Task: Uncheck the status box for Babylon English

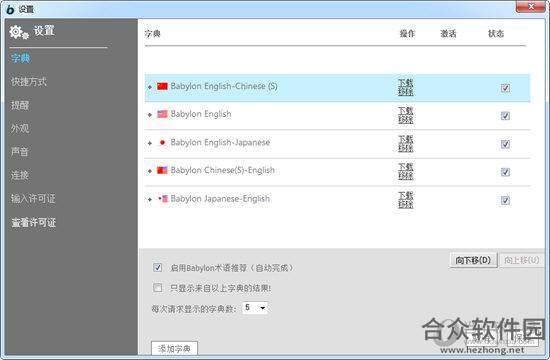Action: (x=505, y=116)
